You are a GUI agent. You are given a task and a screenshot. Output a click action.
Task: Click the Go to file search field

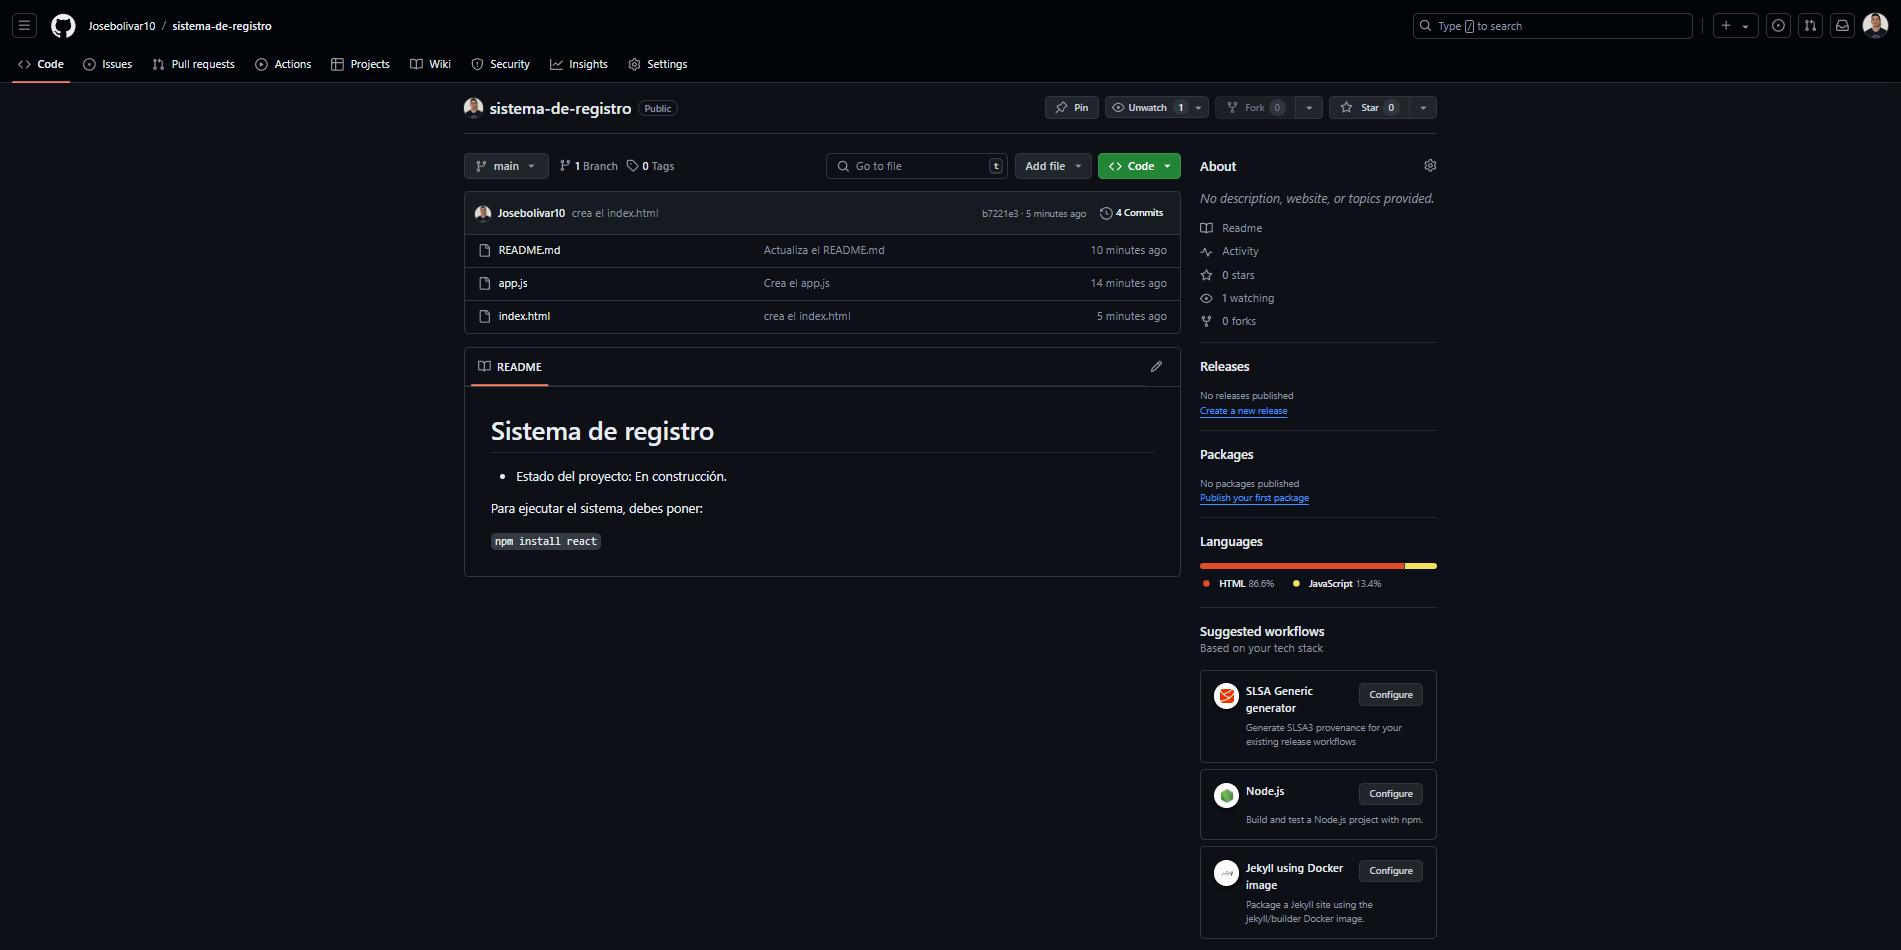917,166
